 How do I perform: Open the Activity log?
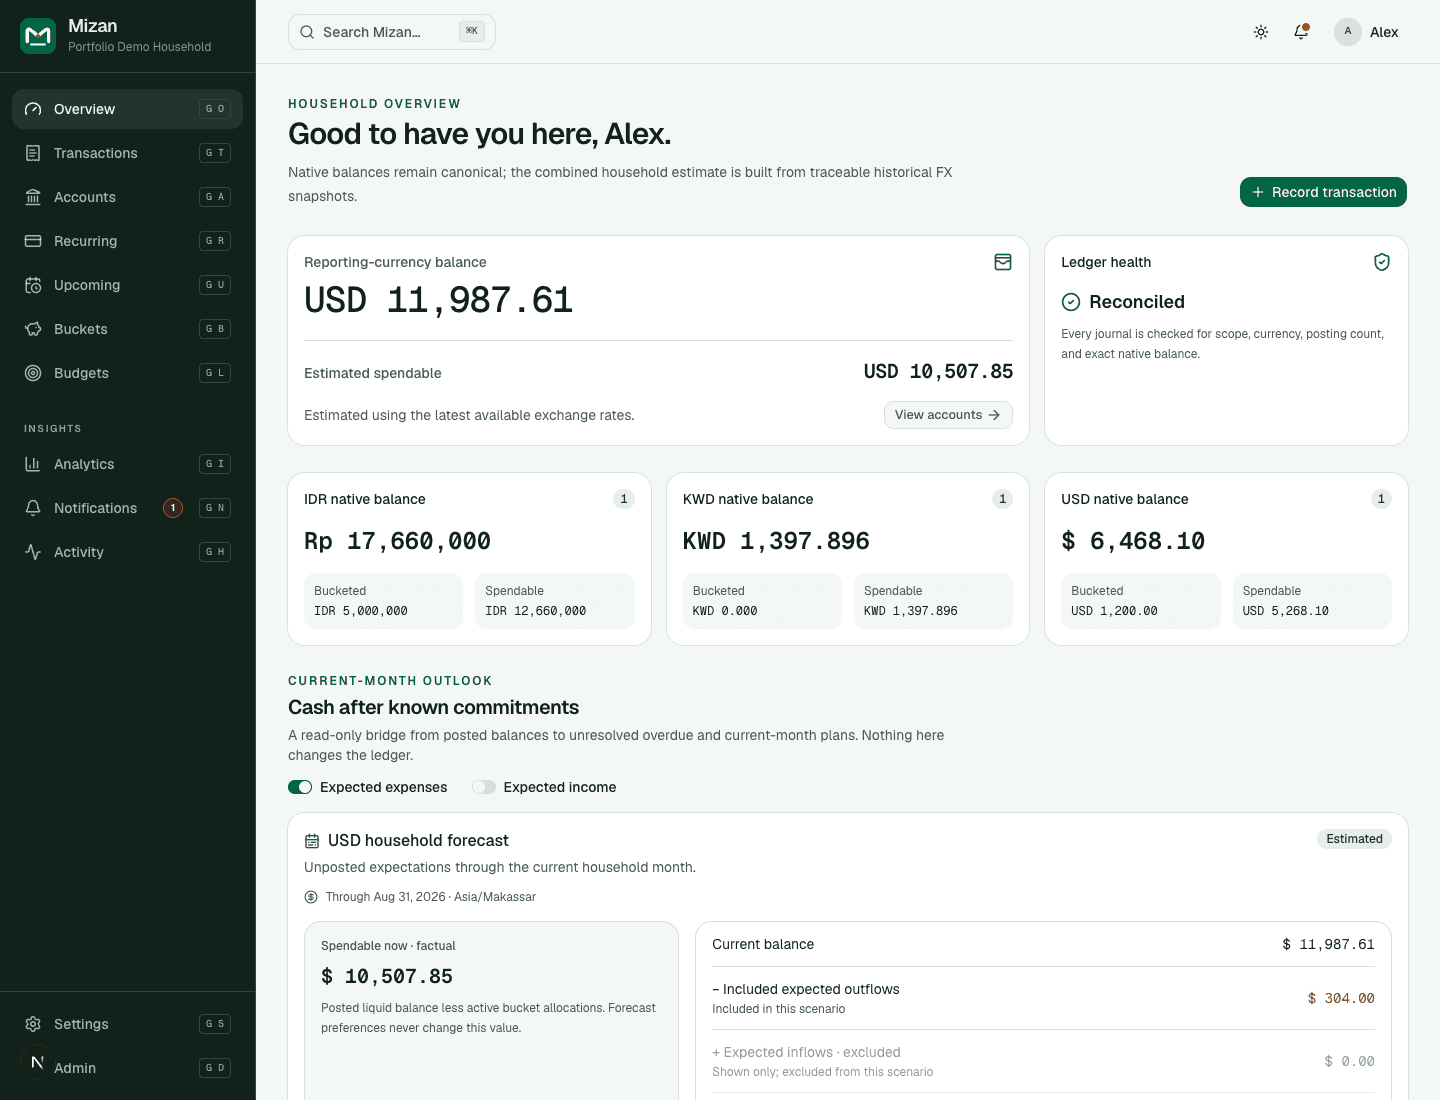pyautogui.click(x=127, y=552)
